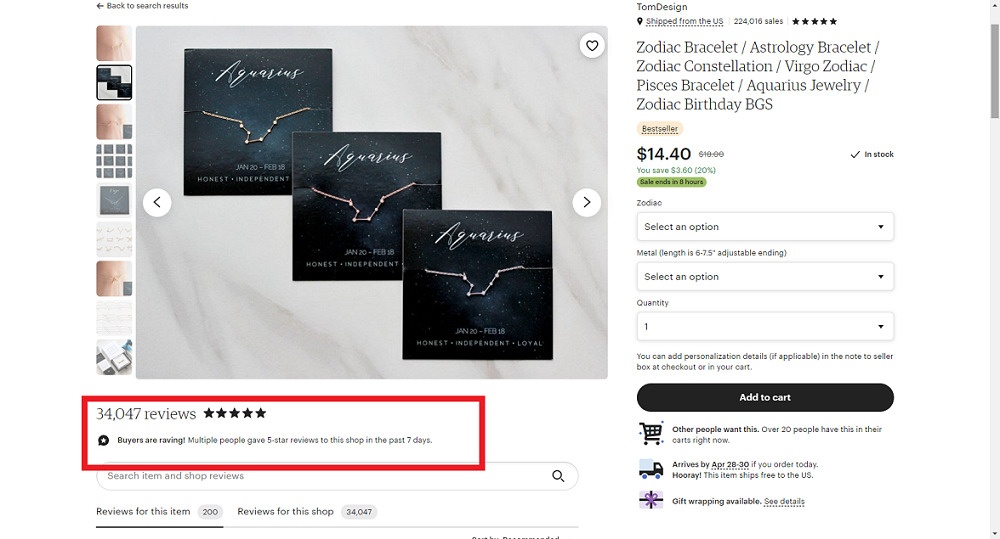Click the shopping cart icon near Other people want this
Screen dimensions: 1000x539
coord(651,434)
